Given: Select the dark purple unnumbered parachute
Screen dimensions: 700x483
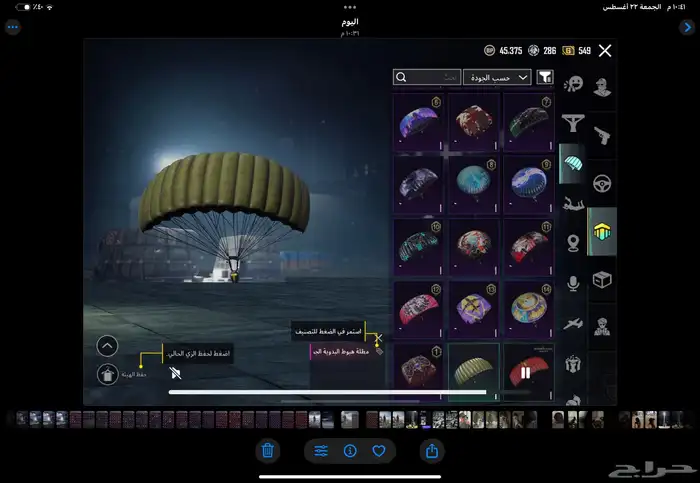Looking at the screenshot, I should (418, 184).
